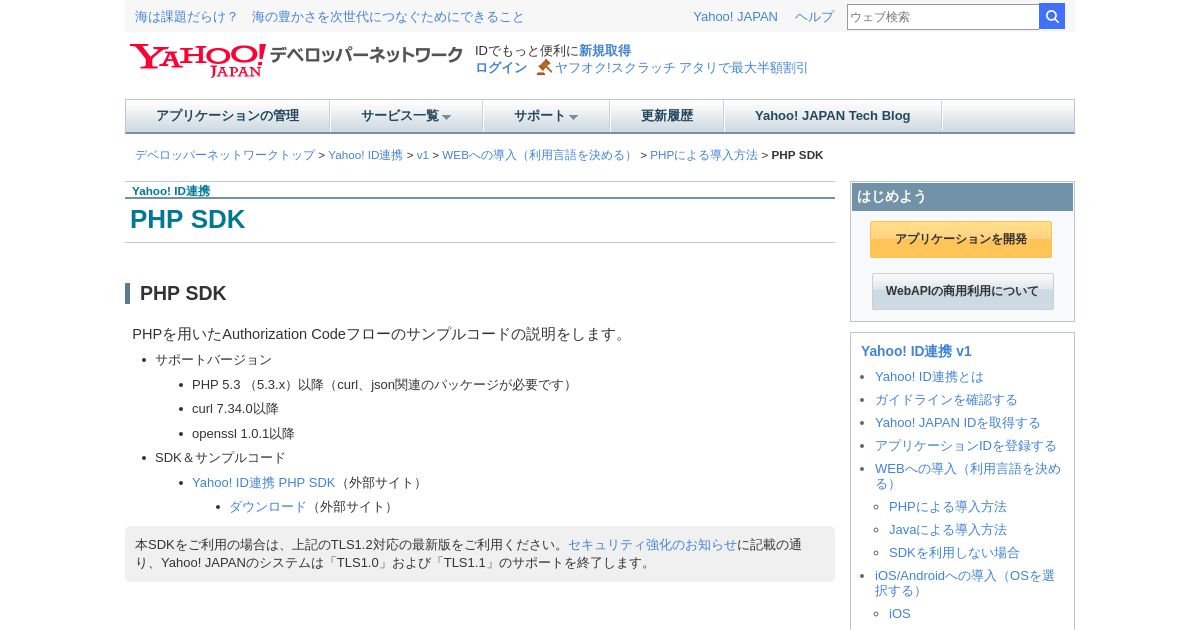Open sidebar PHPによる導入方法 link
The image size is (1200, 630).
click(948, 507)
